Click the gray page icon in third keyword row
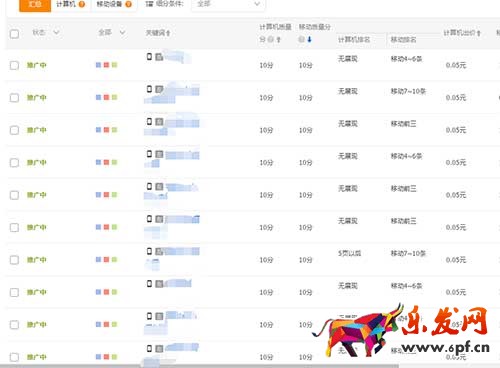 click(x=159, y=122)
